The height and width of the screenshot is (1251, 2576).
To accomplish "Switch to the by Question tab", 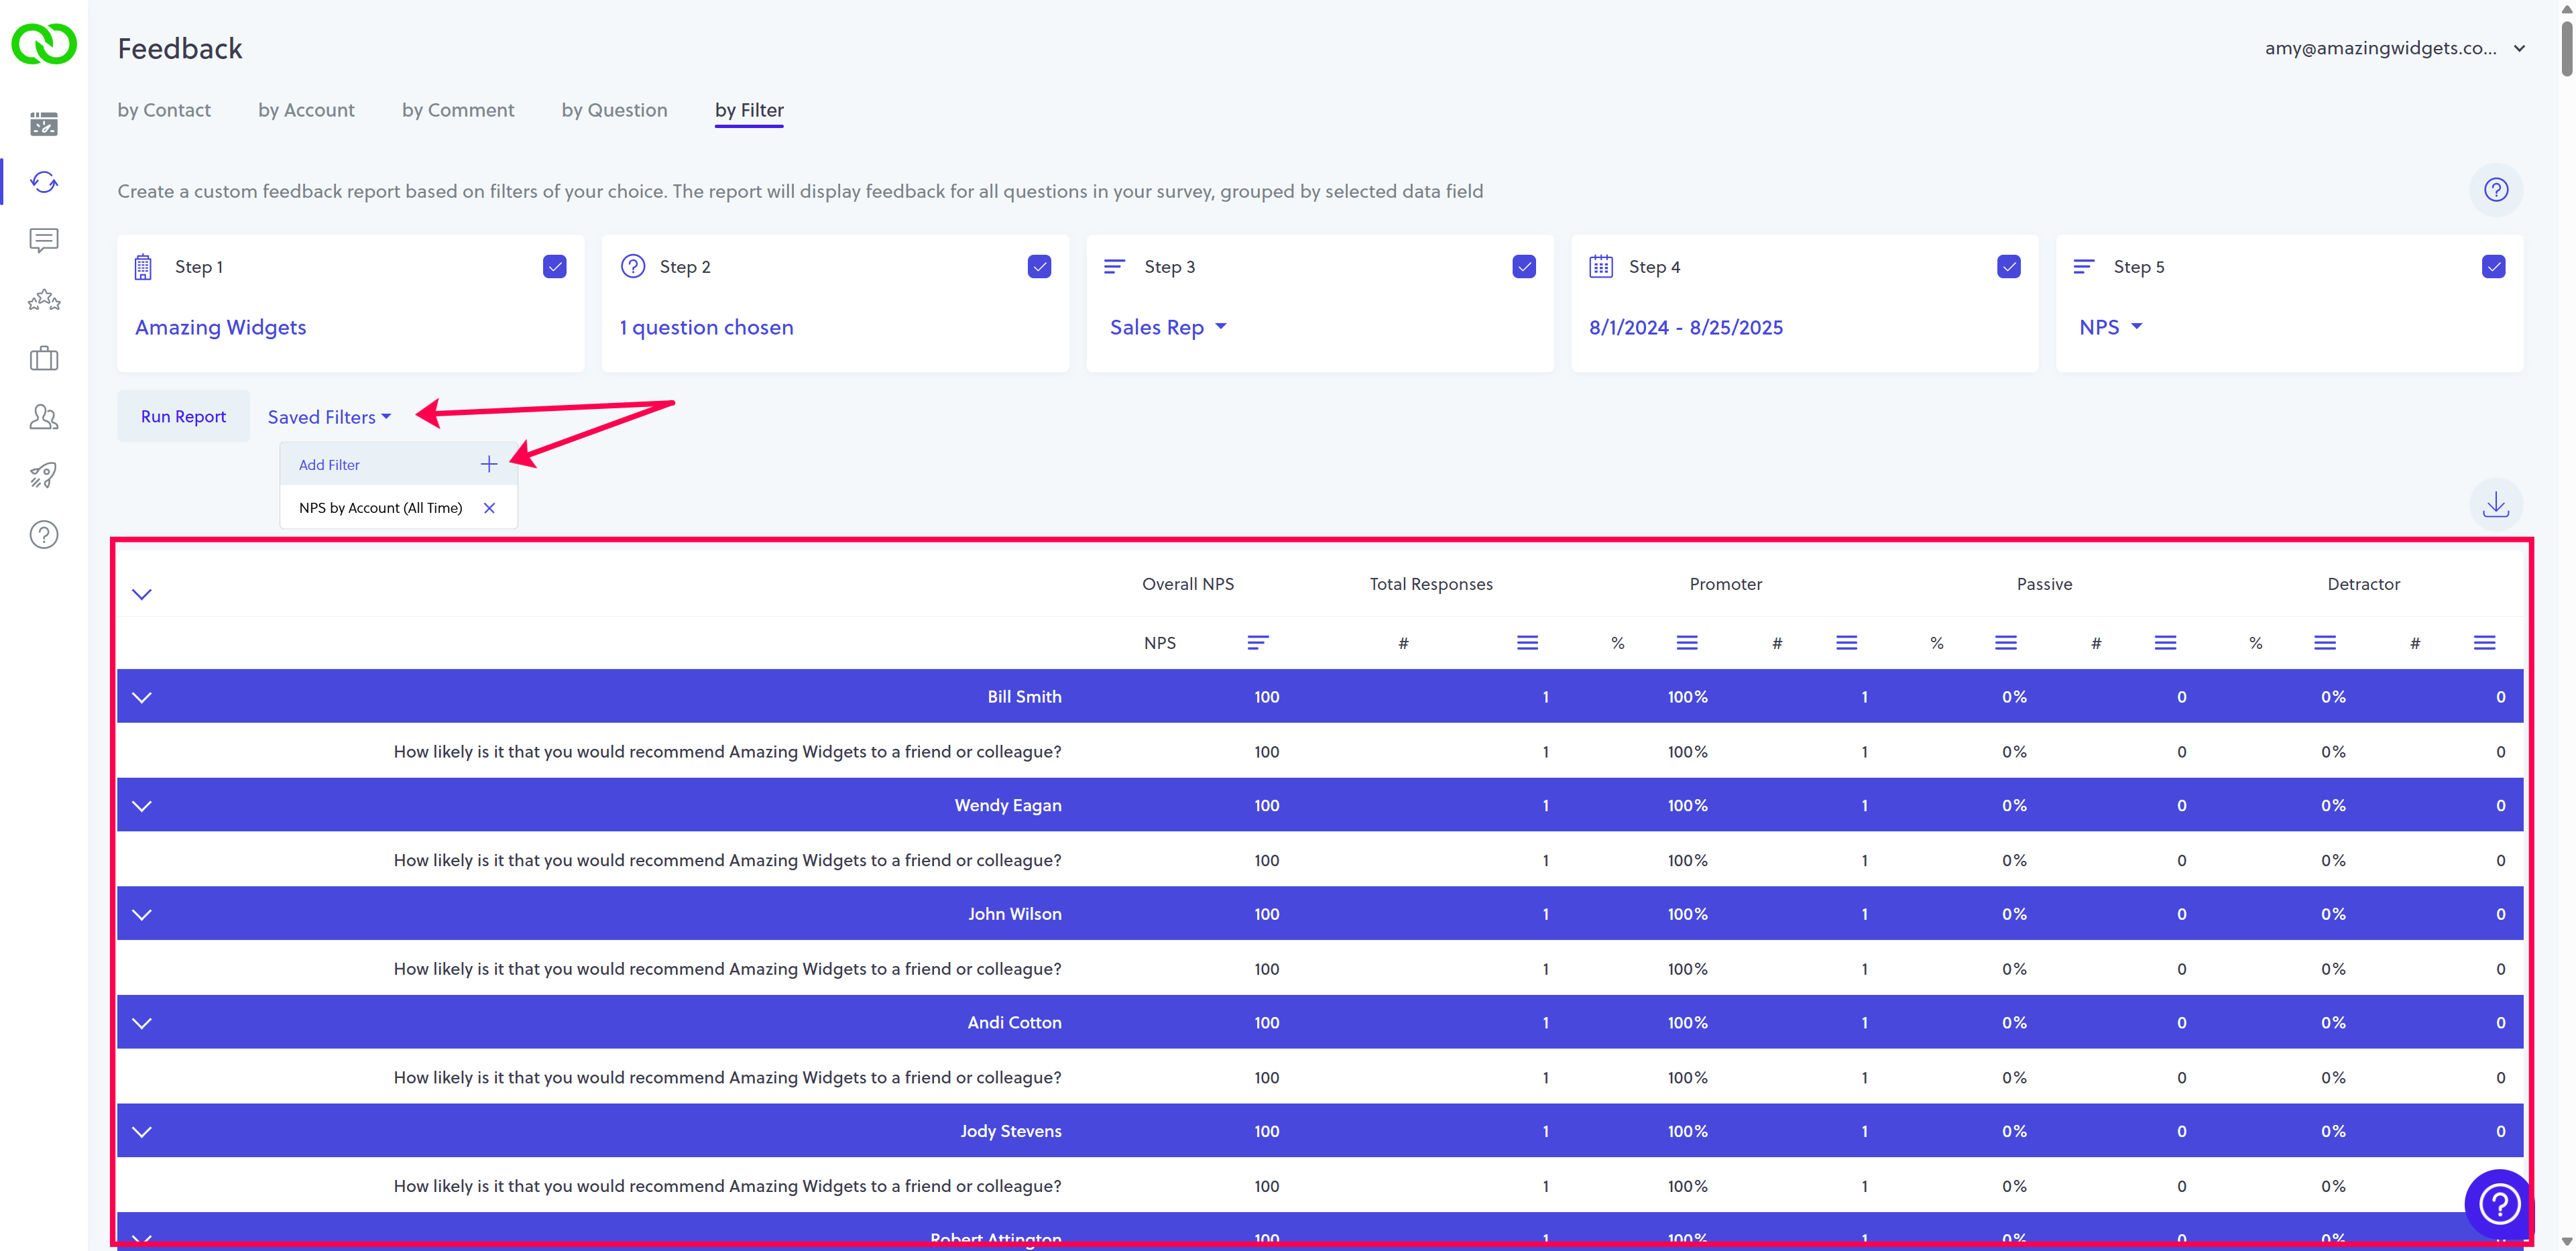I will [614, 110].
